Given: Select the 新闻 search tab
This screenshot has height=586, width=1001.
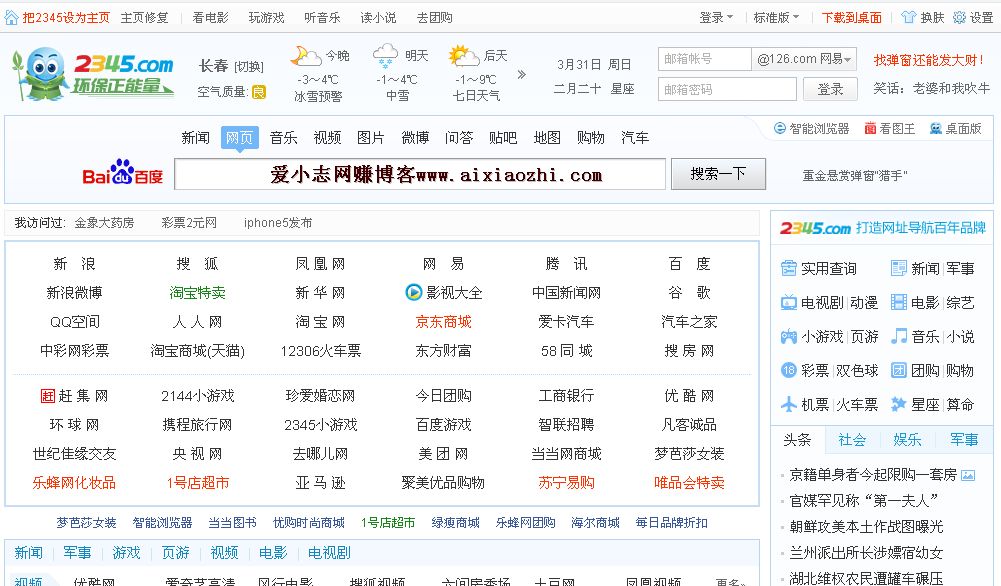Looking at the screenshot, I should coord(195,137).
